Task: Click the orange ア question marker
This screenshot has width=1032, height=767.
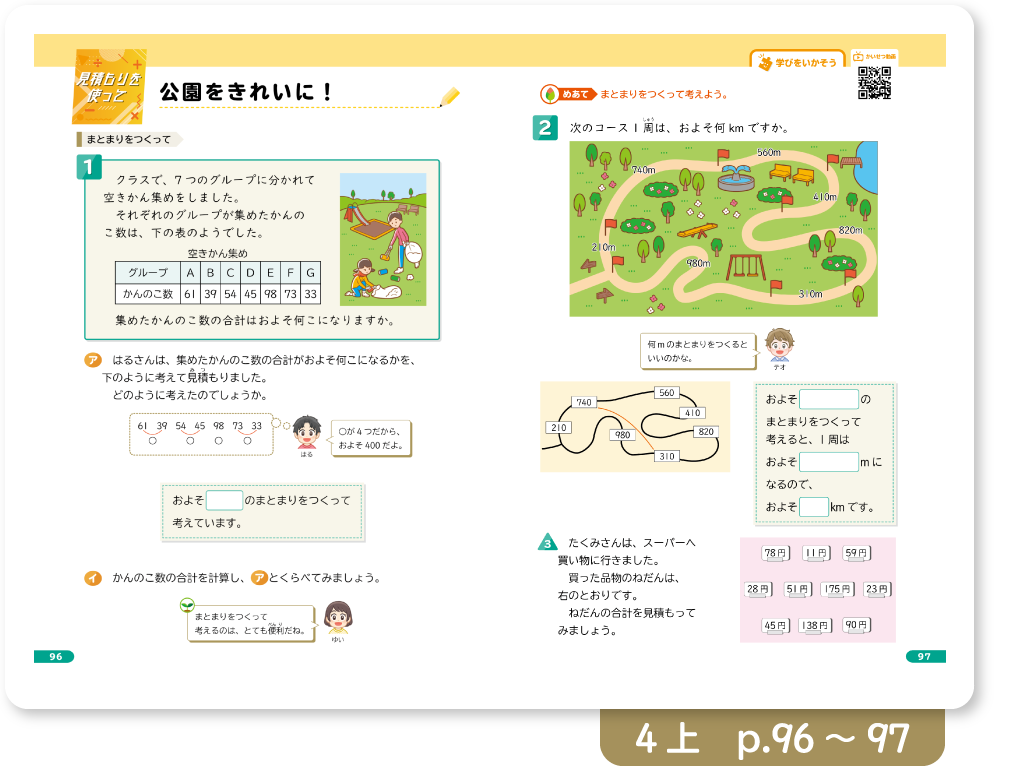Action: click(x=92, y=360)
